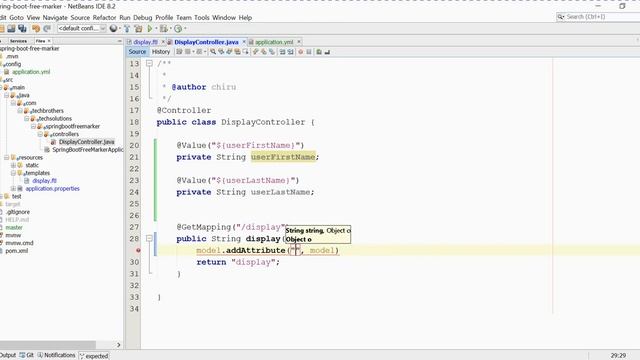Click the Debug Project icon

tap(163, 29)
